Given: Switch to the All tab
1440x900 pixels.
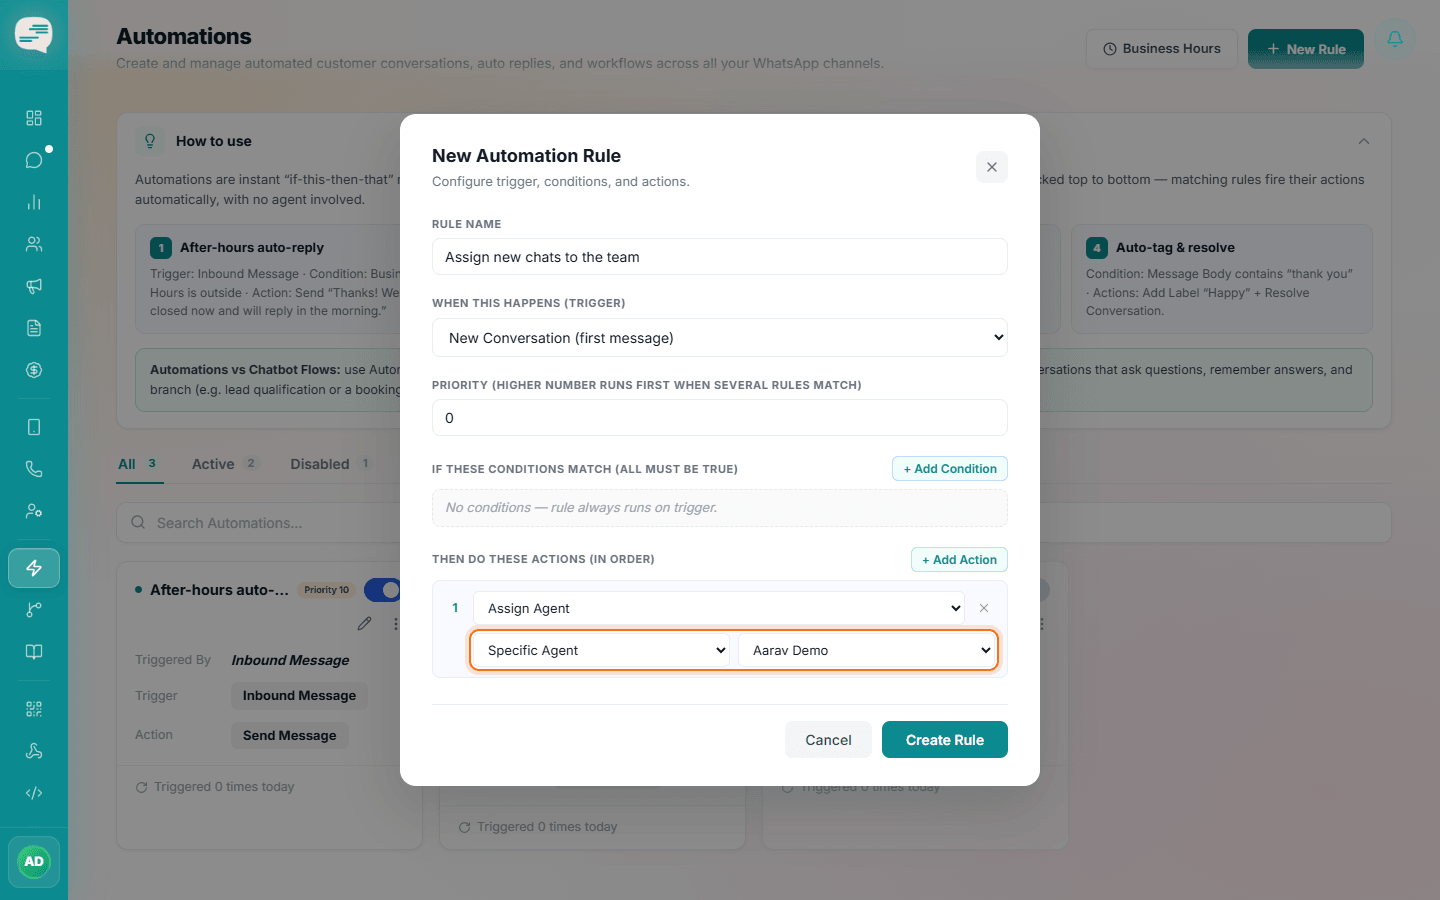Looking at the screenshot, I should coord(139,464).
